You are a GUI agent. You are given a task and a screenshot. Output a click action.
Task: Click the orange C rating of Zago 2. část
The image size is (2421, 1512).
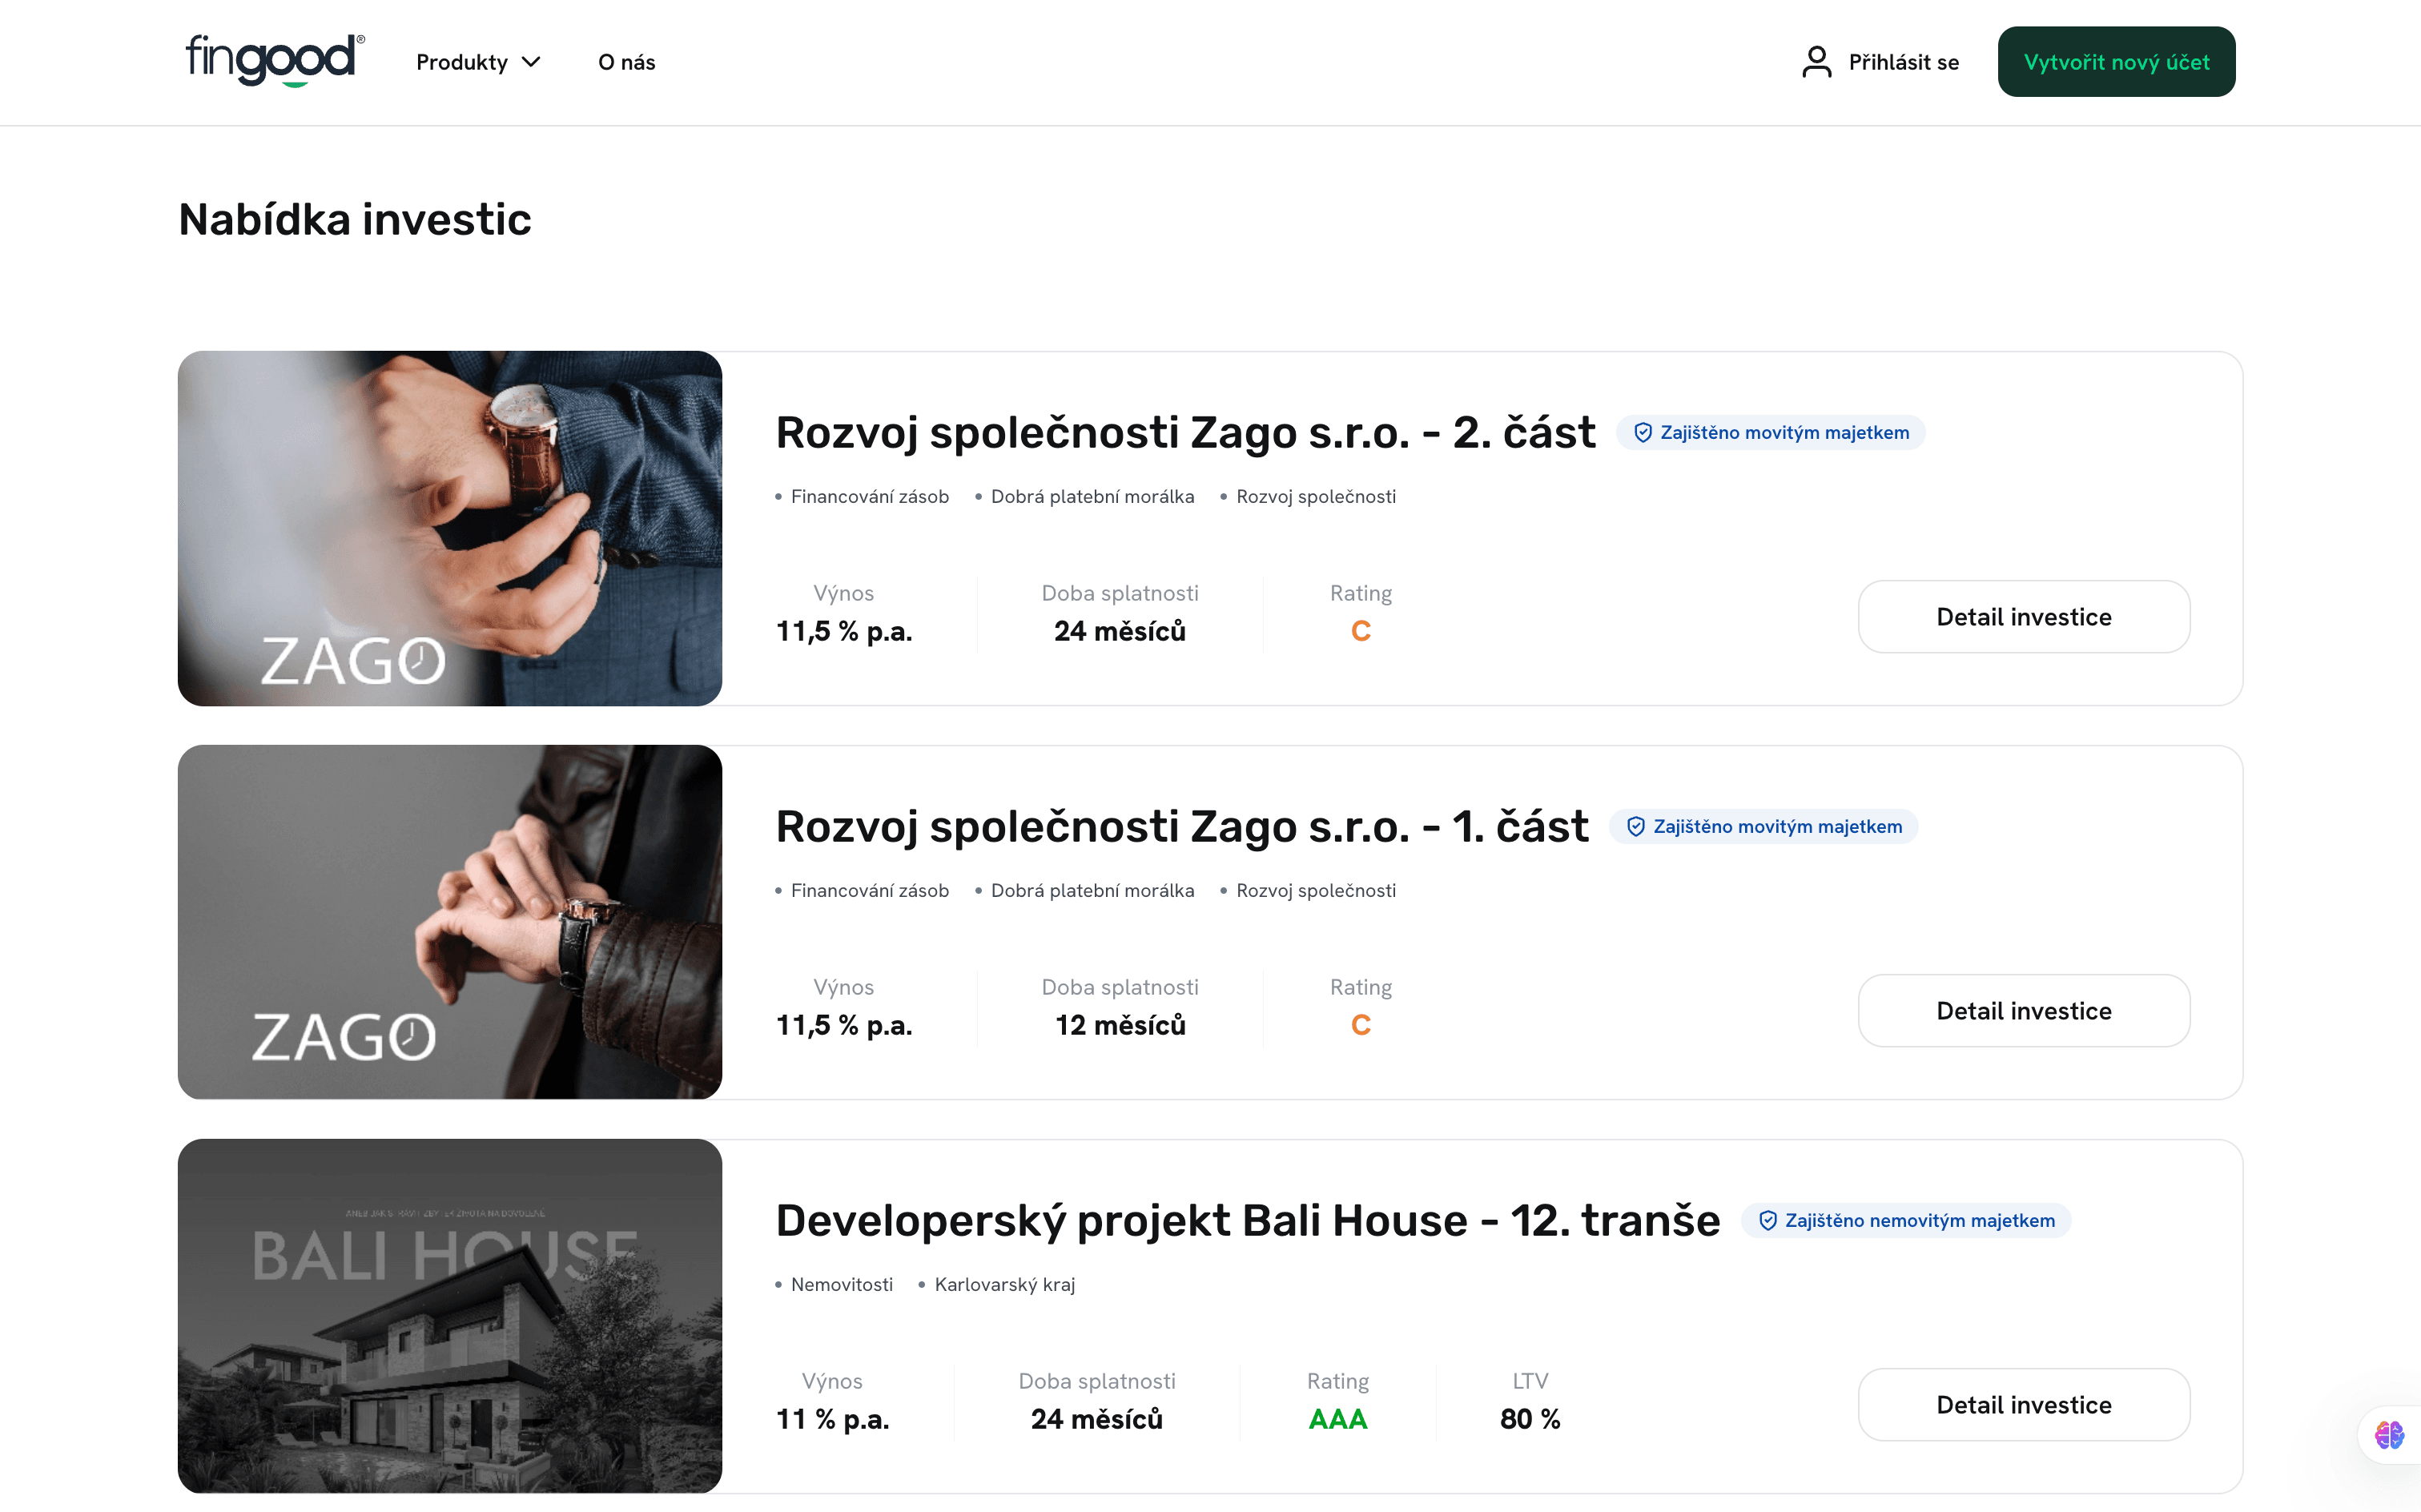click(x=1361, y=630)
